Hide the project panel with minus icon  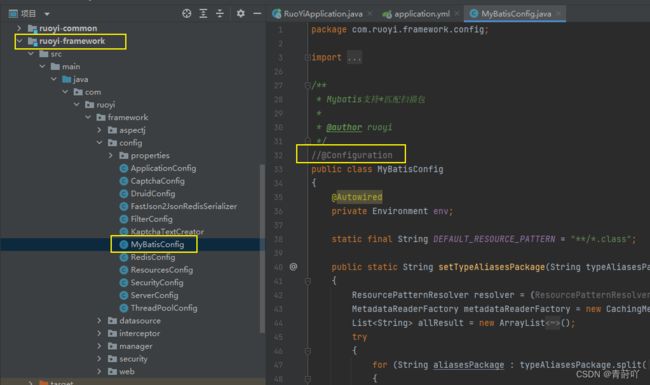[257, 14]
